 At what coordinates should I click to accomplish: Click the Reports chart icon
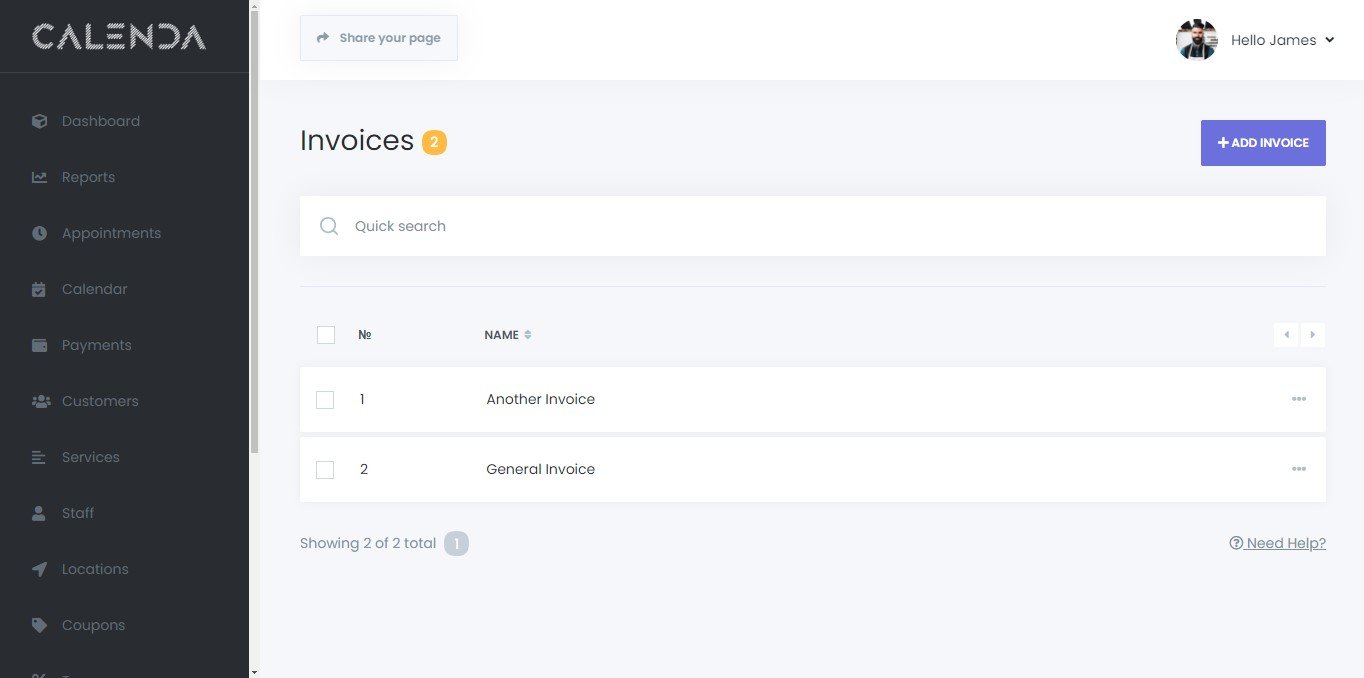click(x=40, y=177)
